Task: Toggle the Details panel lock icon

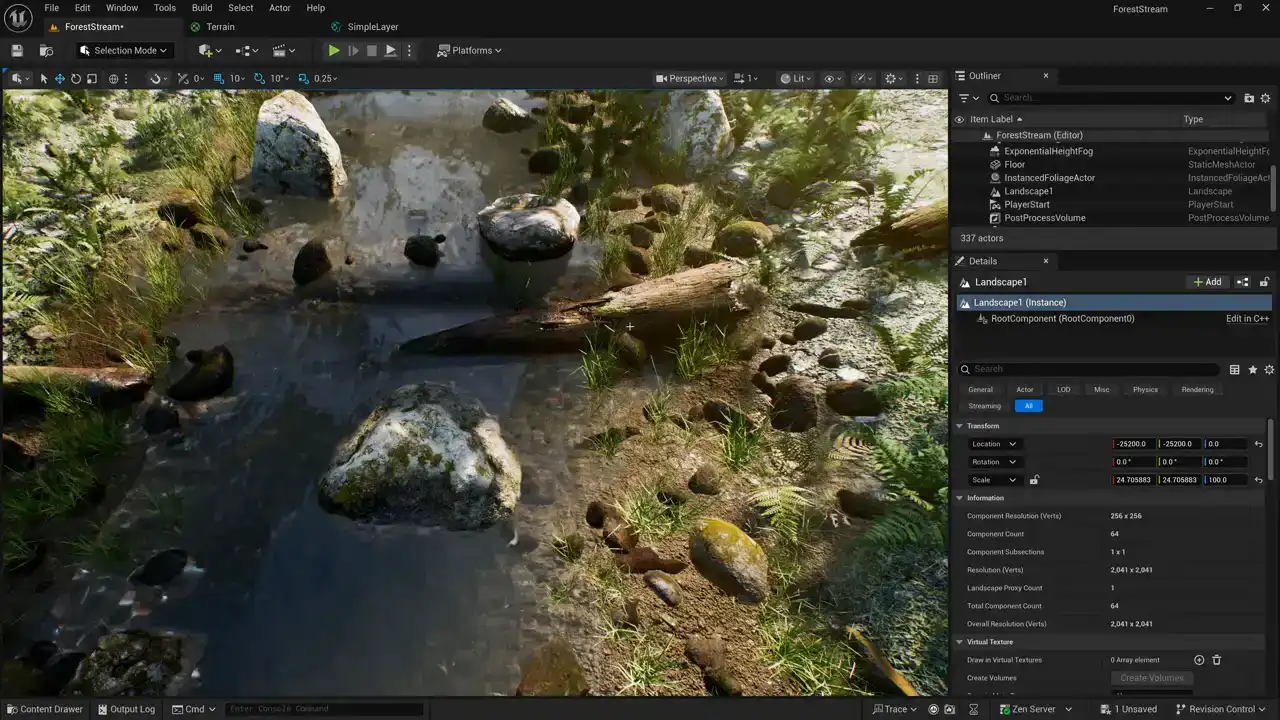Action: tap(1264, 282)
